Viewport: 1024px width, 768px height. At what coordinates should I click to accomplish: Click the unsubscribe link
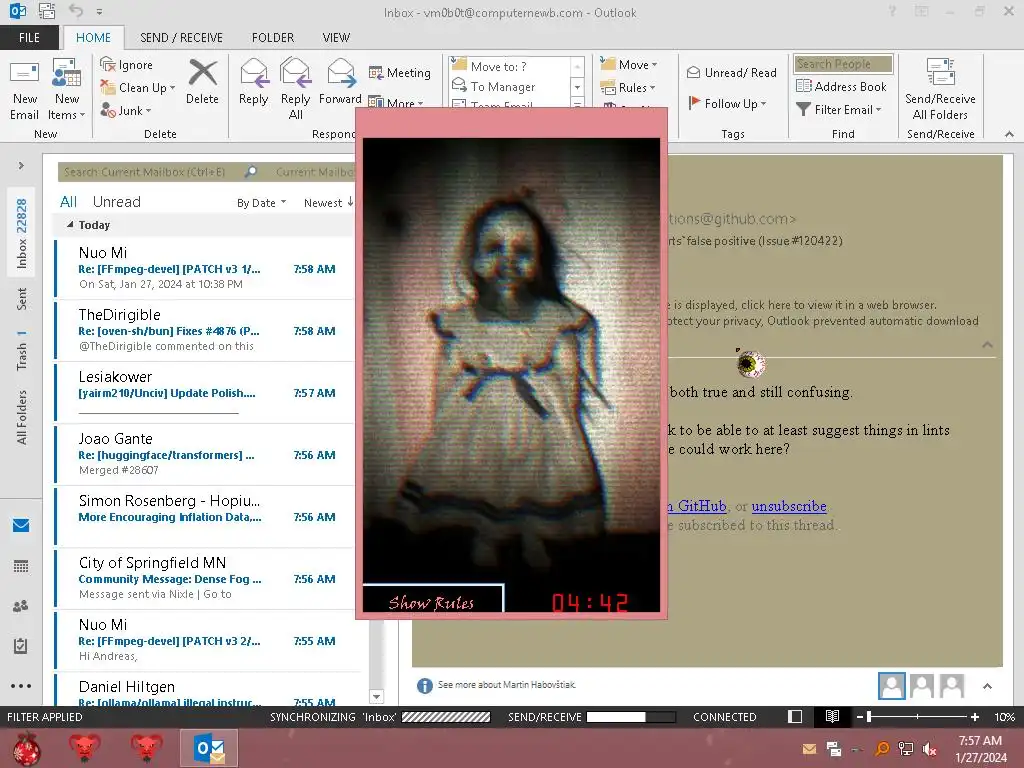[789, 506]
